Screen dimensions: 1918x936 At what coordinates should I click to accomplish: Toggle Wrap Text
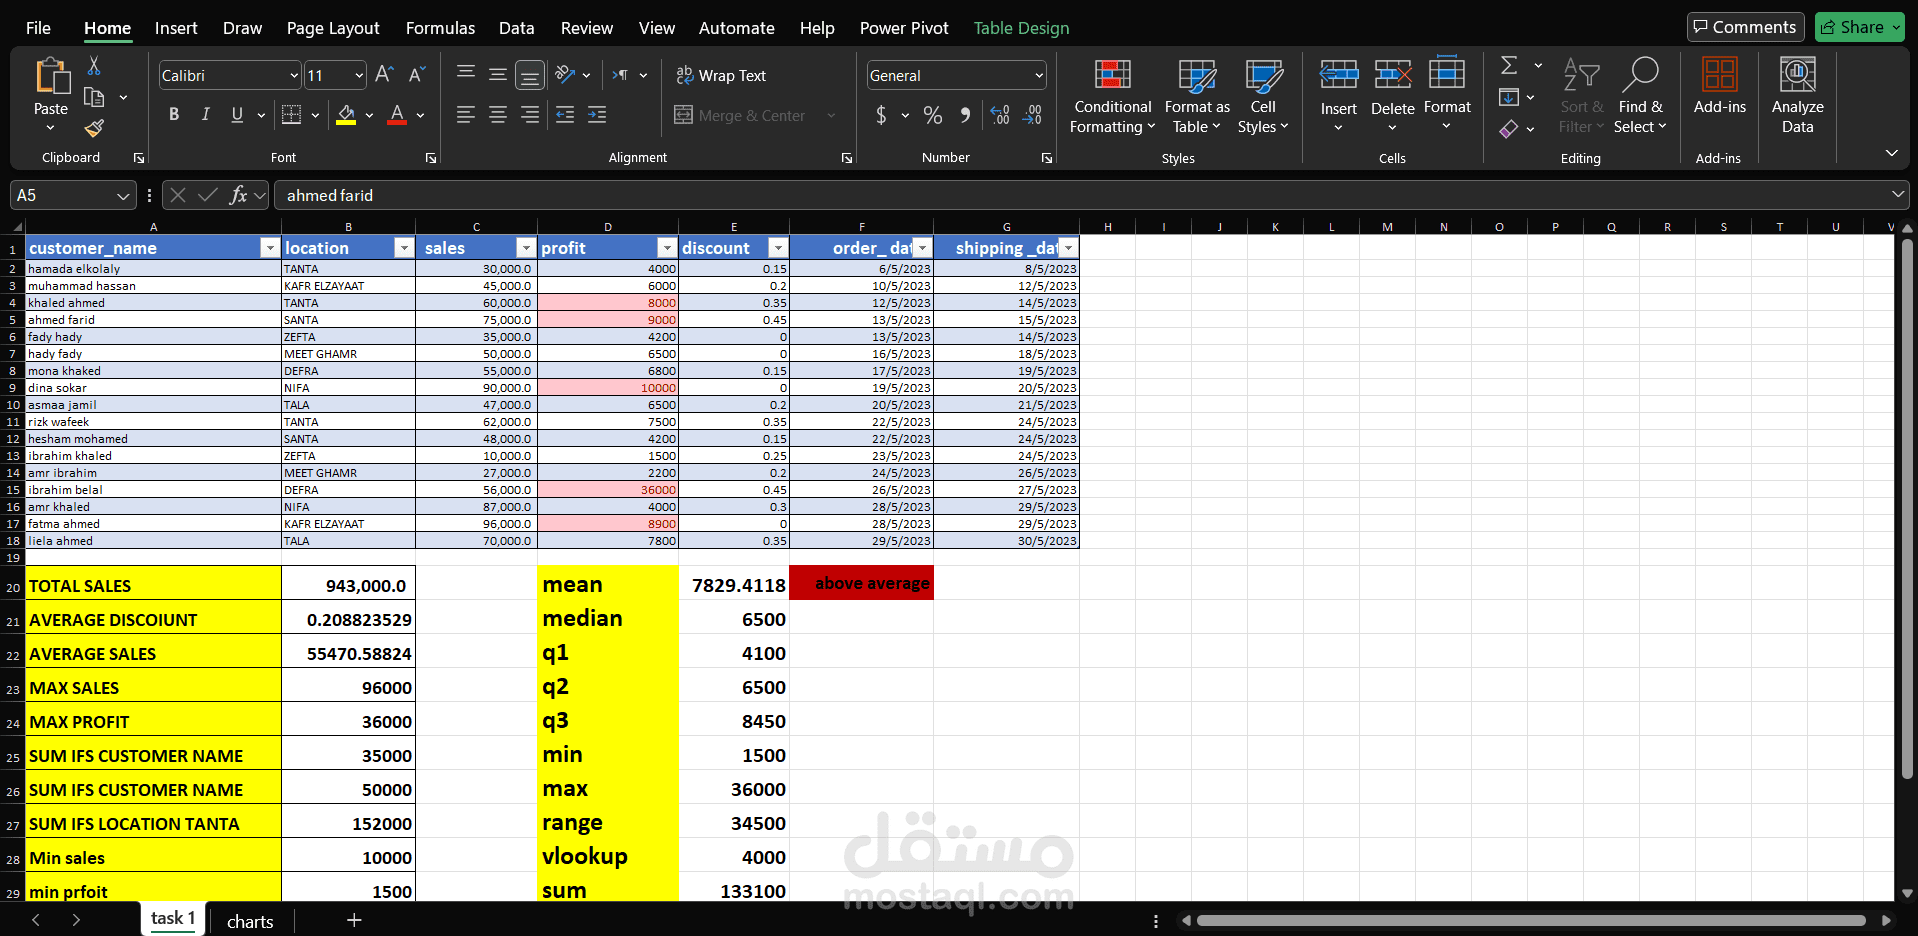tap(721, 75)
